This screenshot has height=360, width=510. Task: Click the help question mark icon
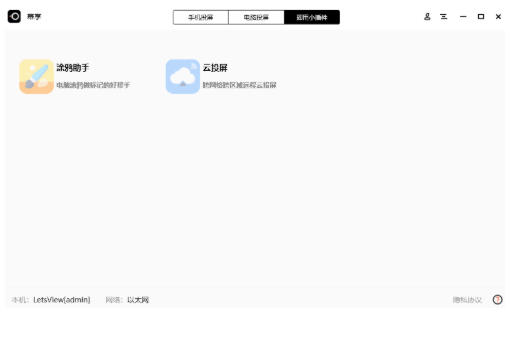(x=497, y=300)
